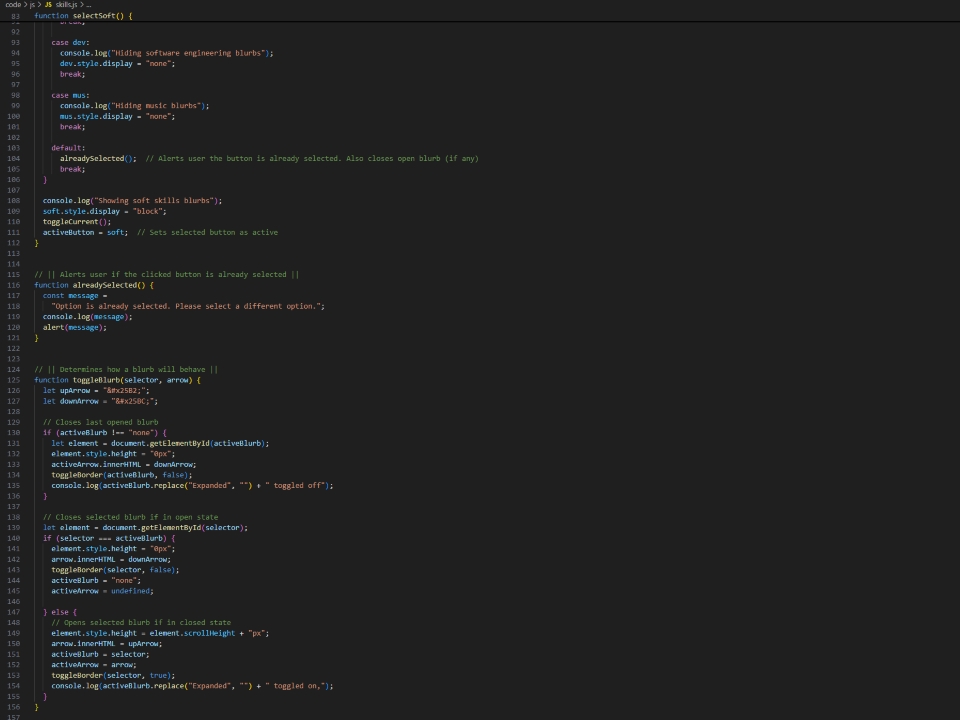Viewport: 960px width, 720px height.
Task: Open the 'skills.js' breadcrumb dropdown
Action: [64, 3]
